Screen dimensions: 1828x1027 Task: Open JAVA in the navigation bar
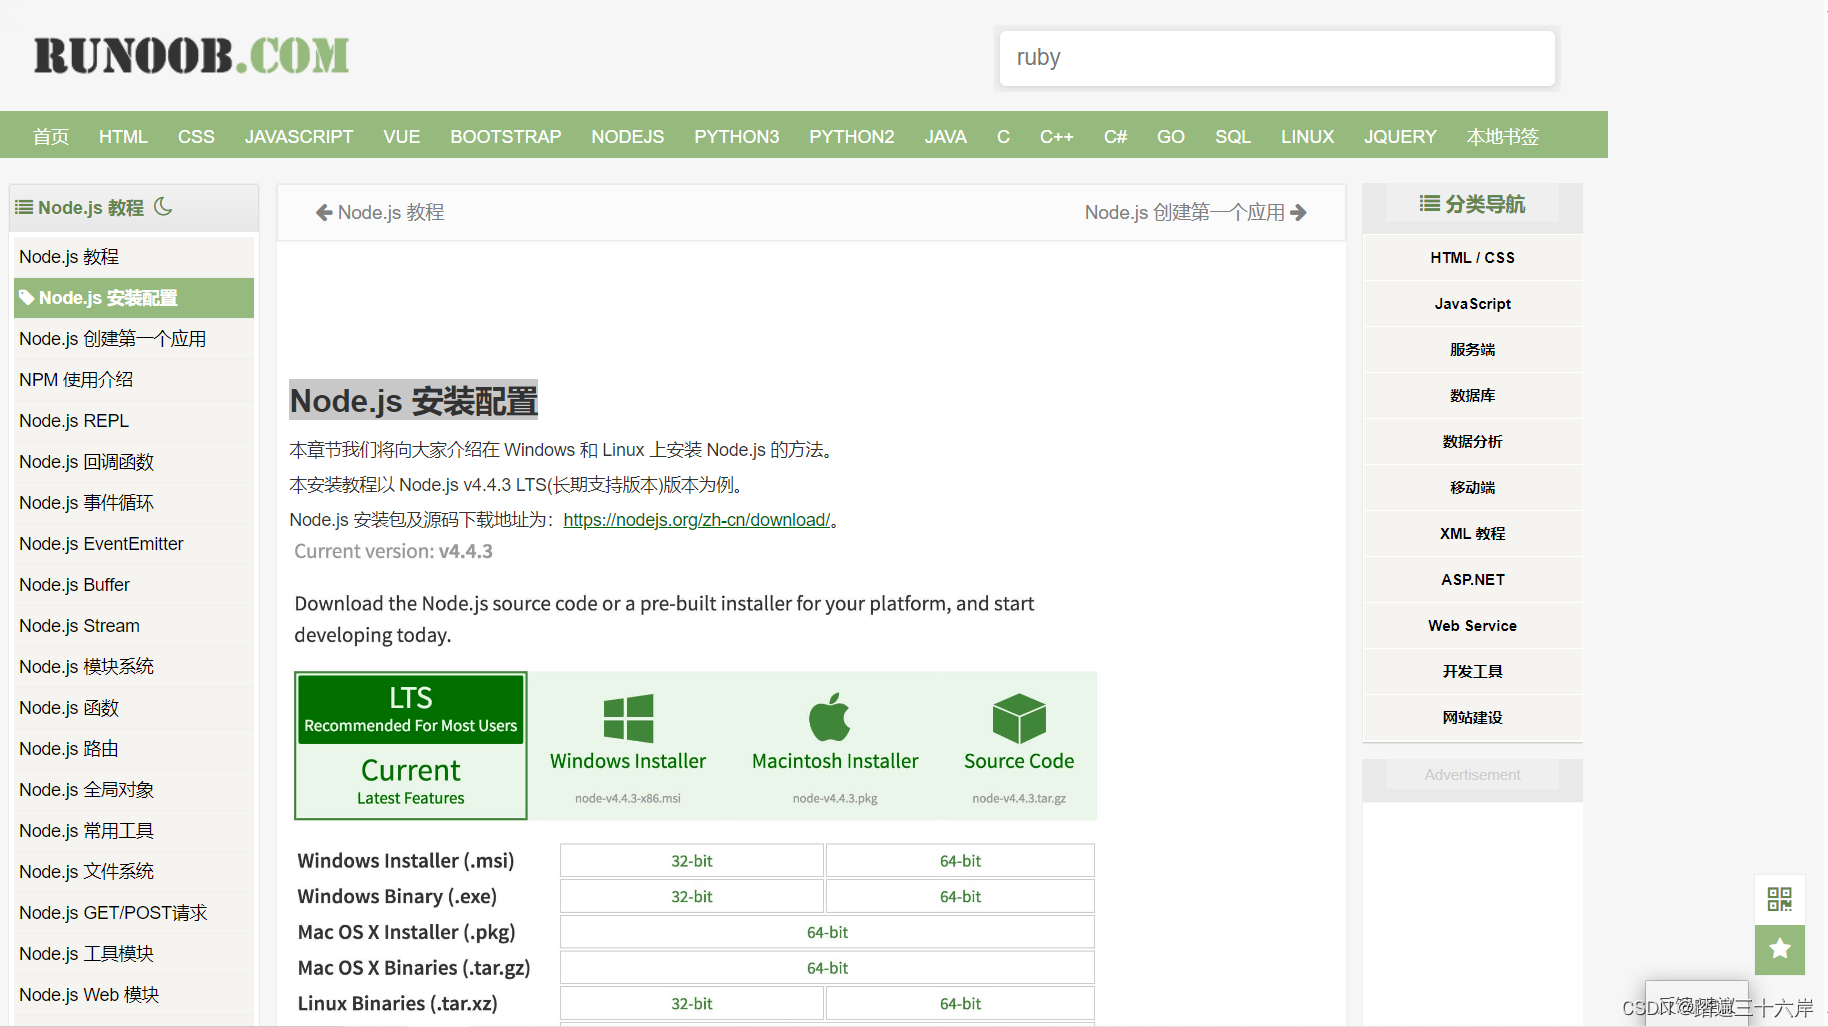(945, 136)
